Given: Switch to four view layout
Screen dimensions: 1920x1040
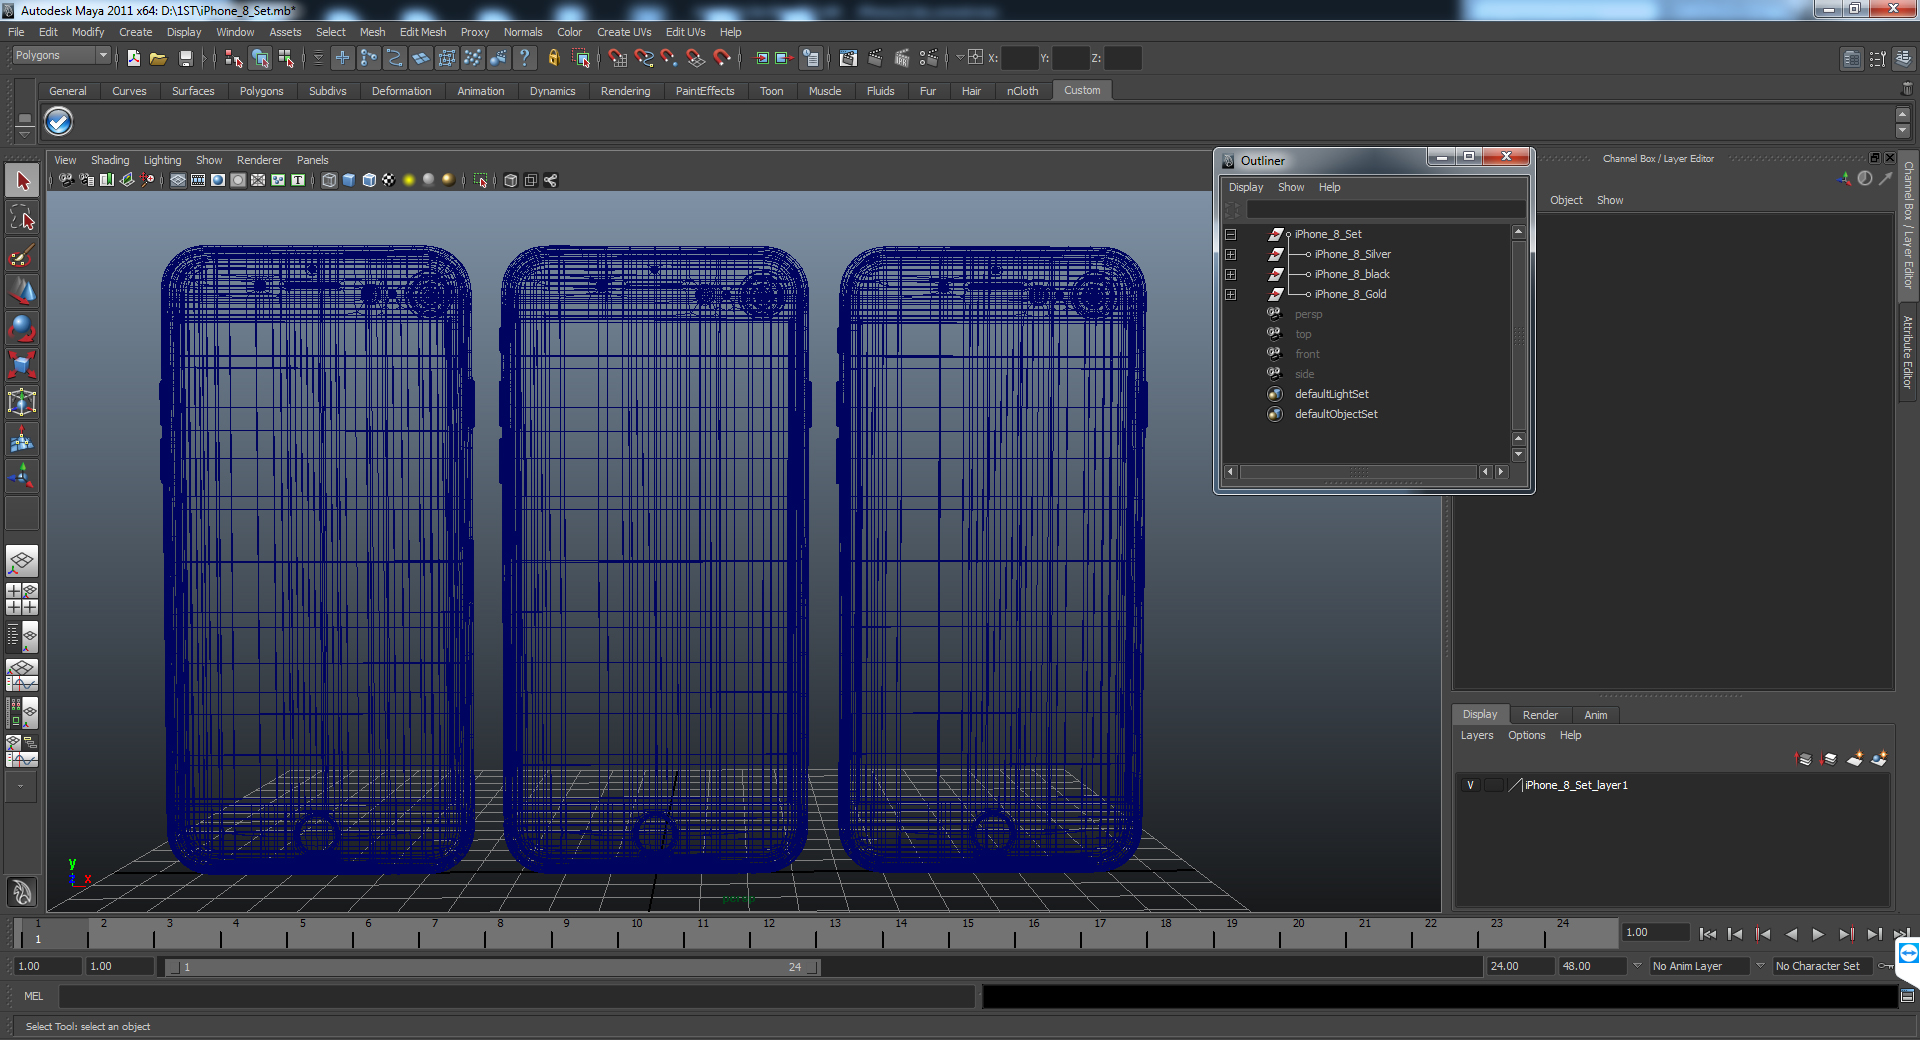Looking at the screenshot, I should click(x=22, y=599).
